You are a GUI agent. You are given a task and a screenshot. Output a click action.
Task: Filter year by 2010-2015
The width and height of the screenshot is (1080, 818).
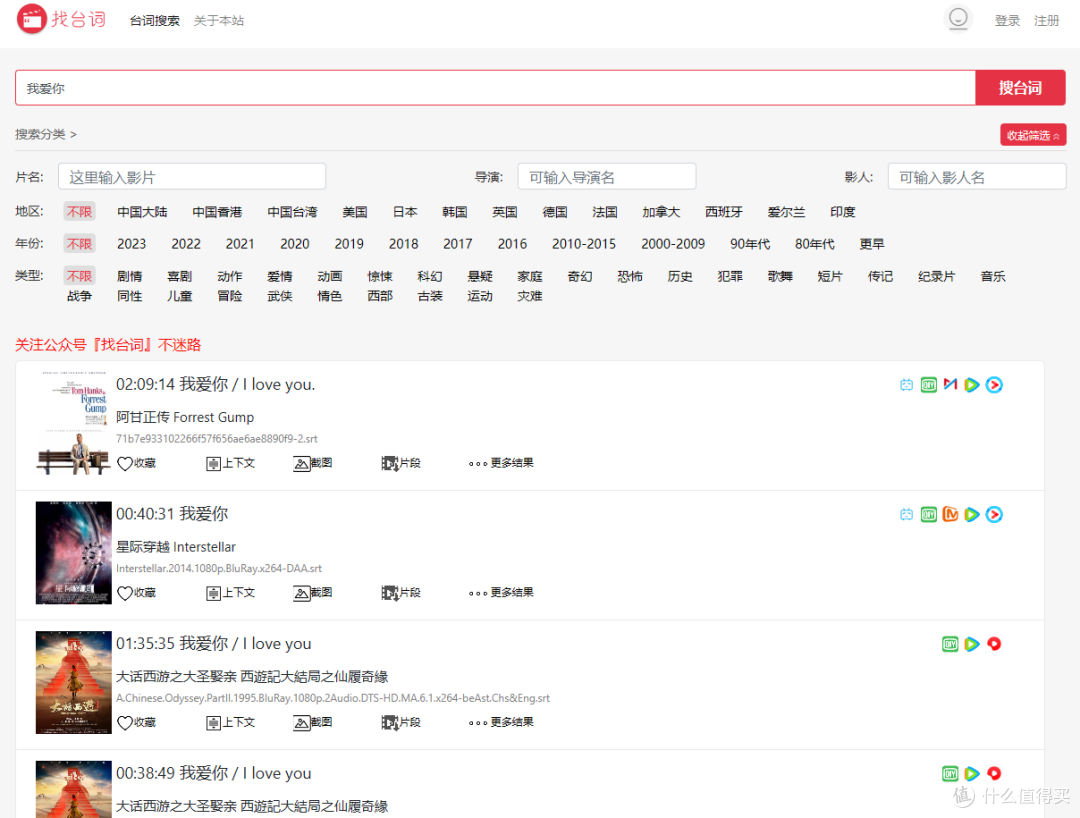pos(583,244)
